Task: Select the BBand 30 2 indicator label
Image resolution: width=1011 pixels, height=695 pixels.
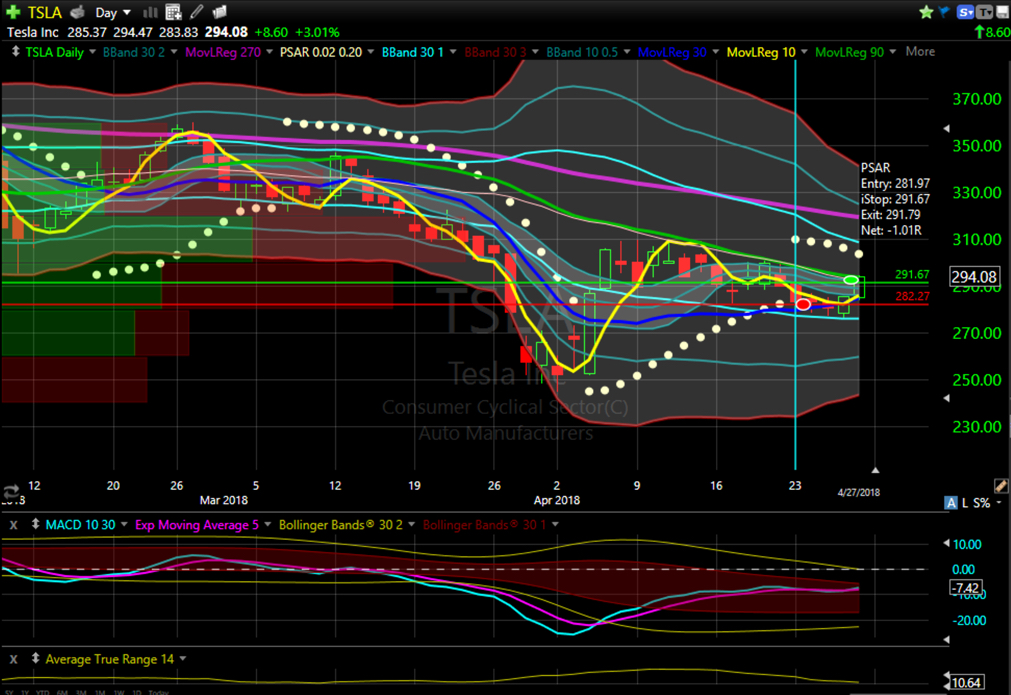Action: tap(133, 52)
